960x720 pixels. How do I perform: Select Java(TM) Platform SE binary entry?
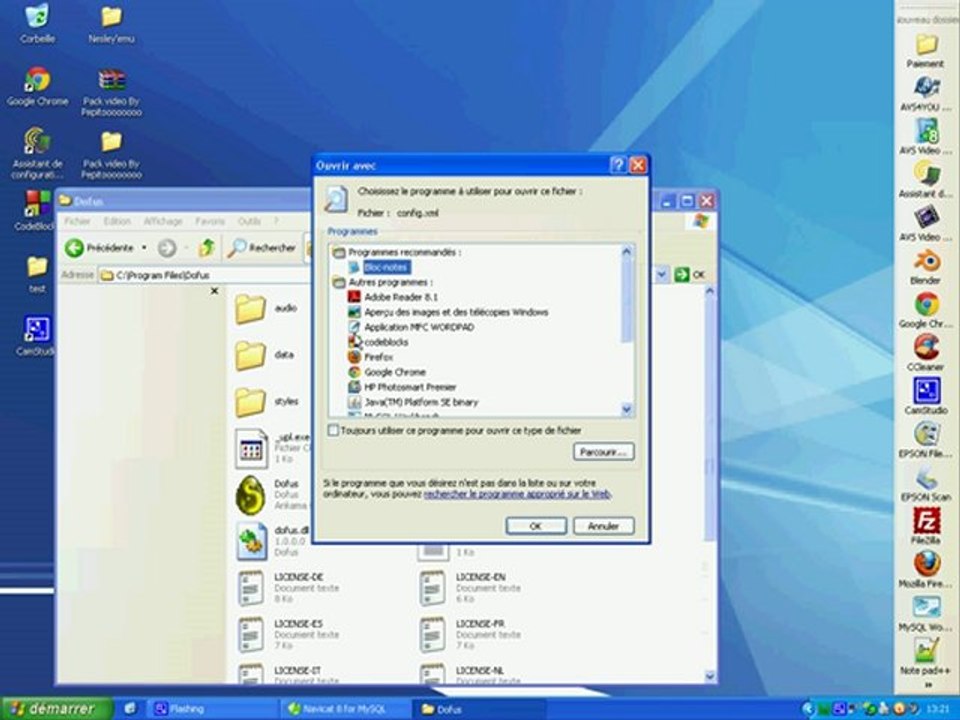pyautogui.click(x=421, y=402)
